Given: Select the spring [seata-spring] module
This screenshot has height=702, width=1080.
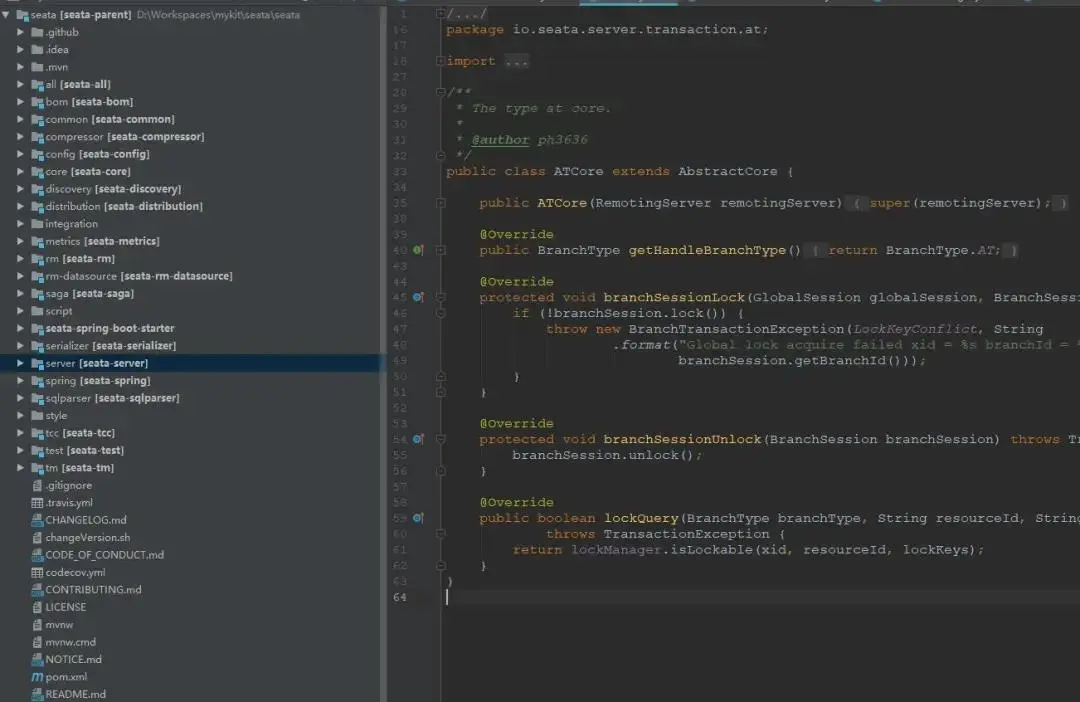Looking at the screenshot, I should [98, 381].
